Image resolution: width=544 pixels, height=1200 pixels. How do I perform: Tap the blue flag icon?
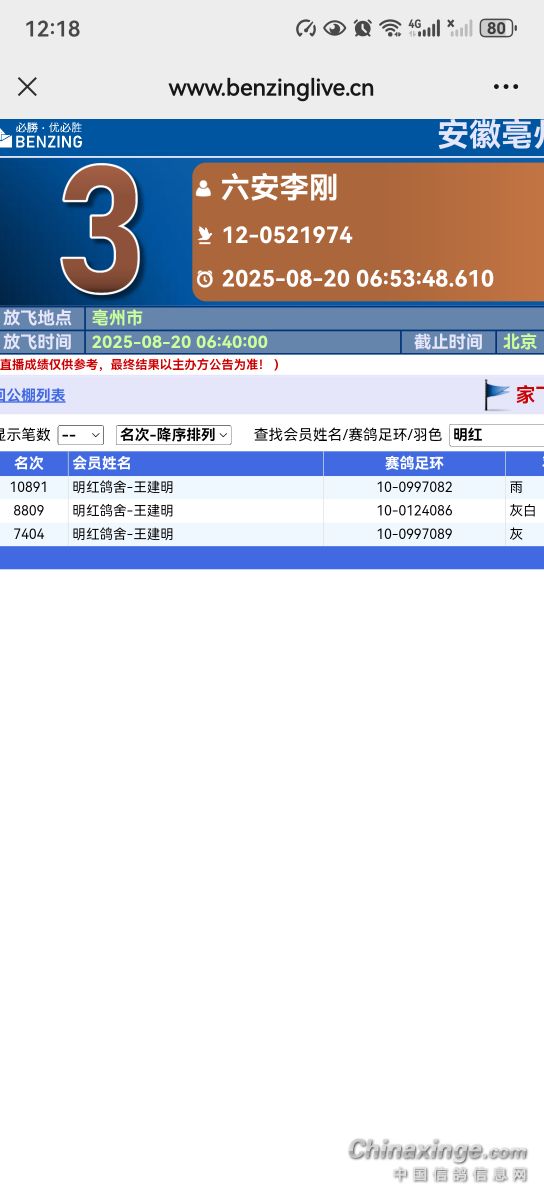click(497, 395)
